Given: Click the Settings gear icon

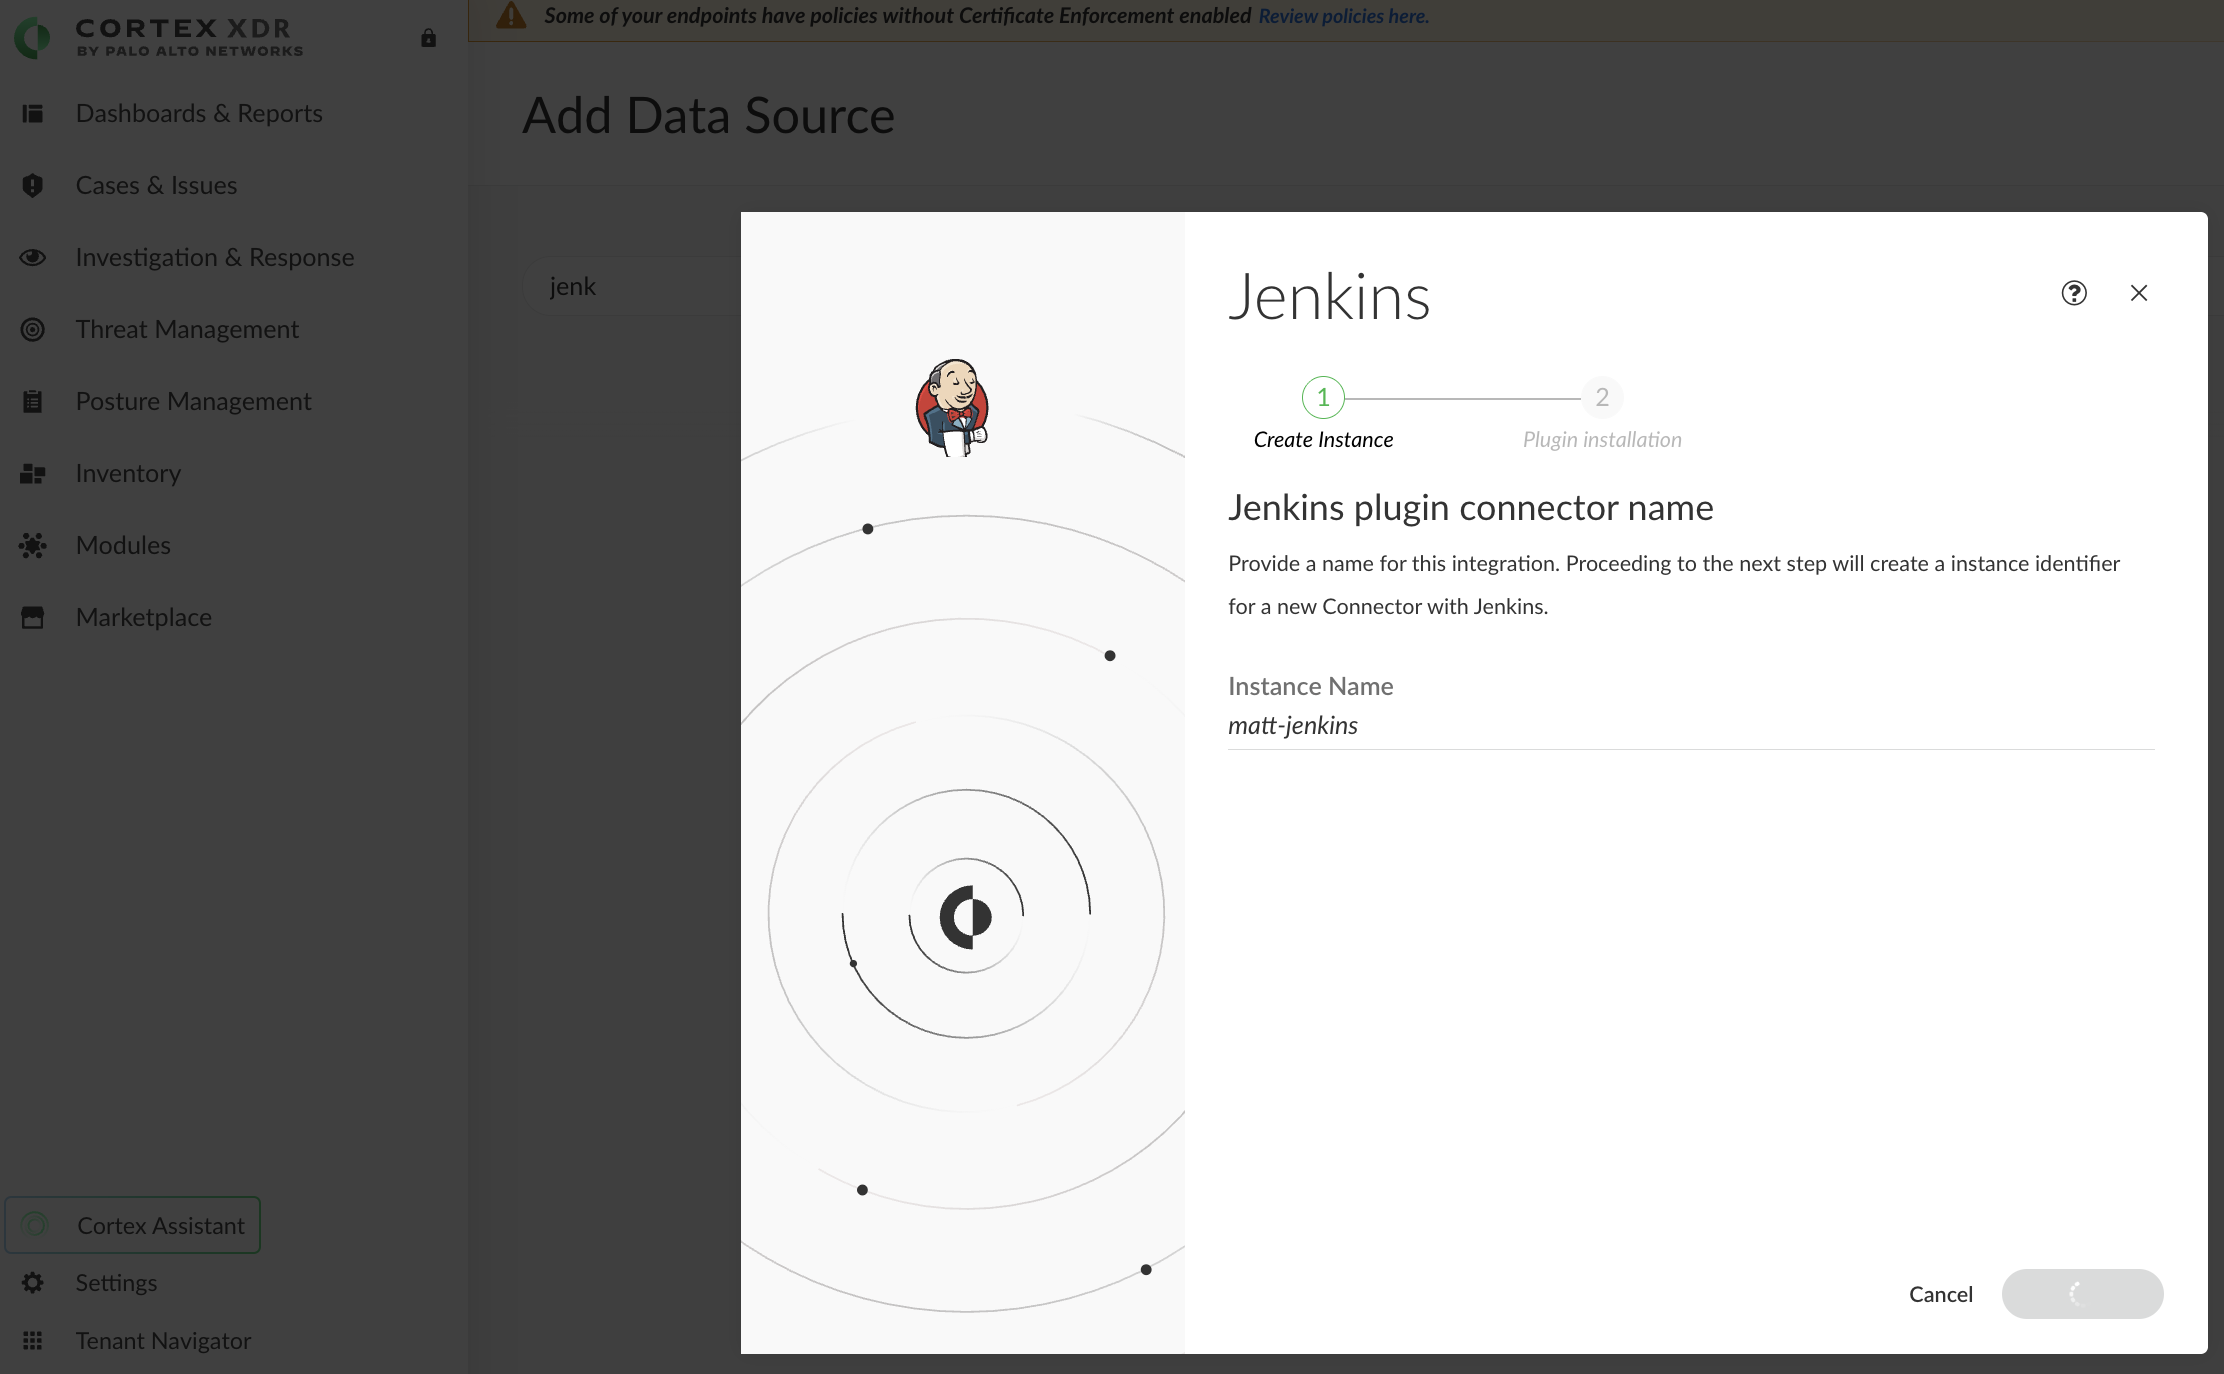Looking at the screenshot, I should point(33,1283).
